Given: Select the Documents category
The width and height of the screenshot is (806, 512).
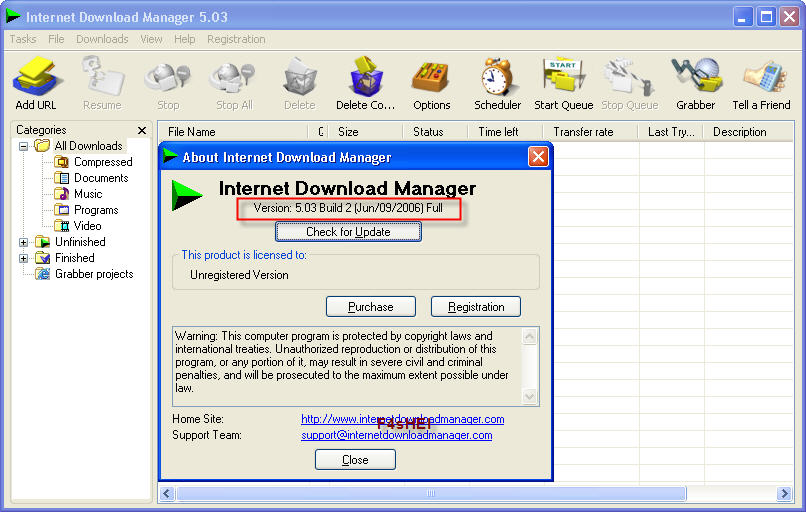Looking at the screenshot, I should [x=91, y=178].
